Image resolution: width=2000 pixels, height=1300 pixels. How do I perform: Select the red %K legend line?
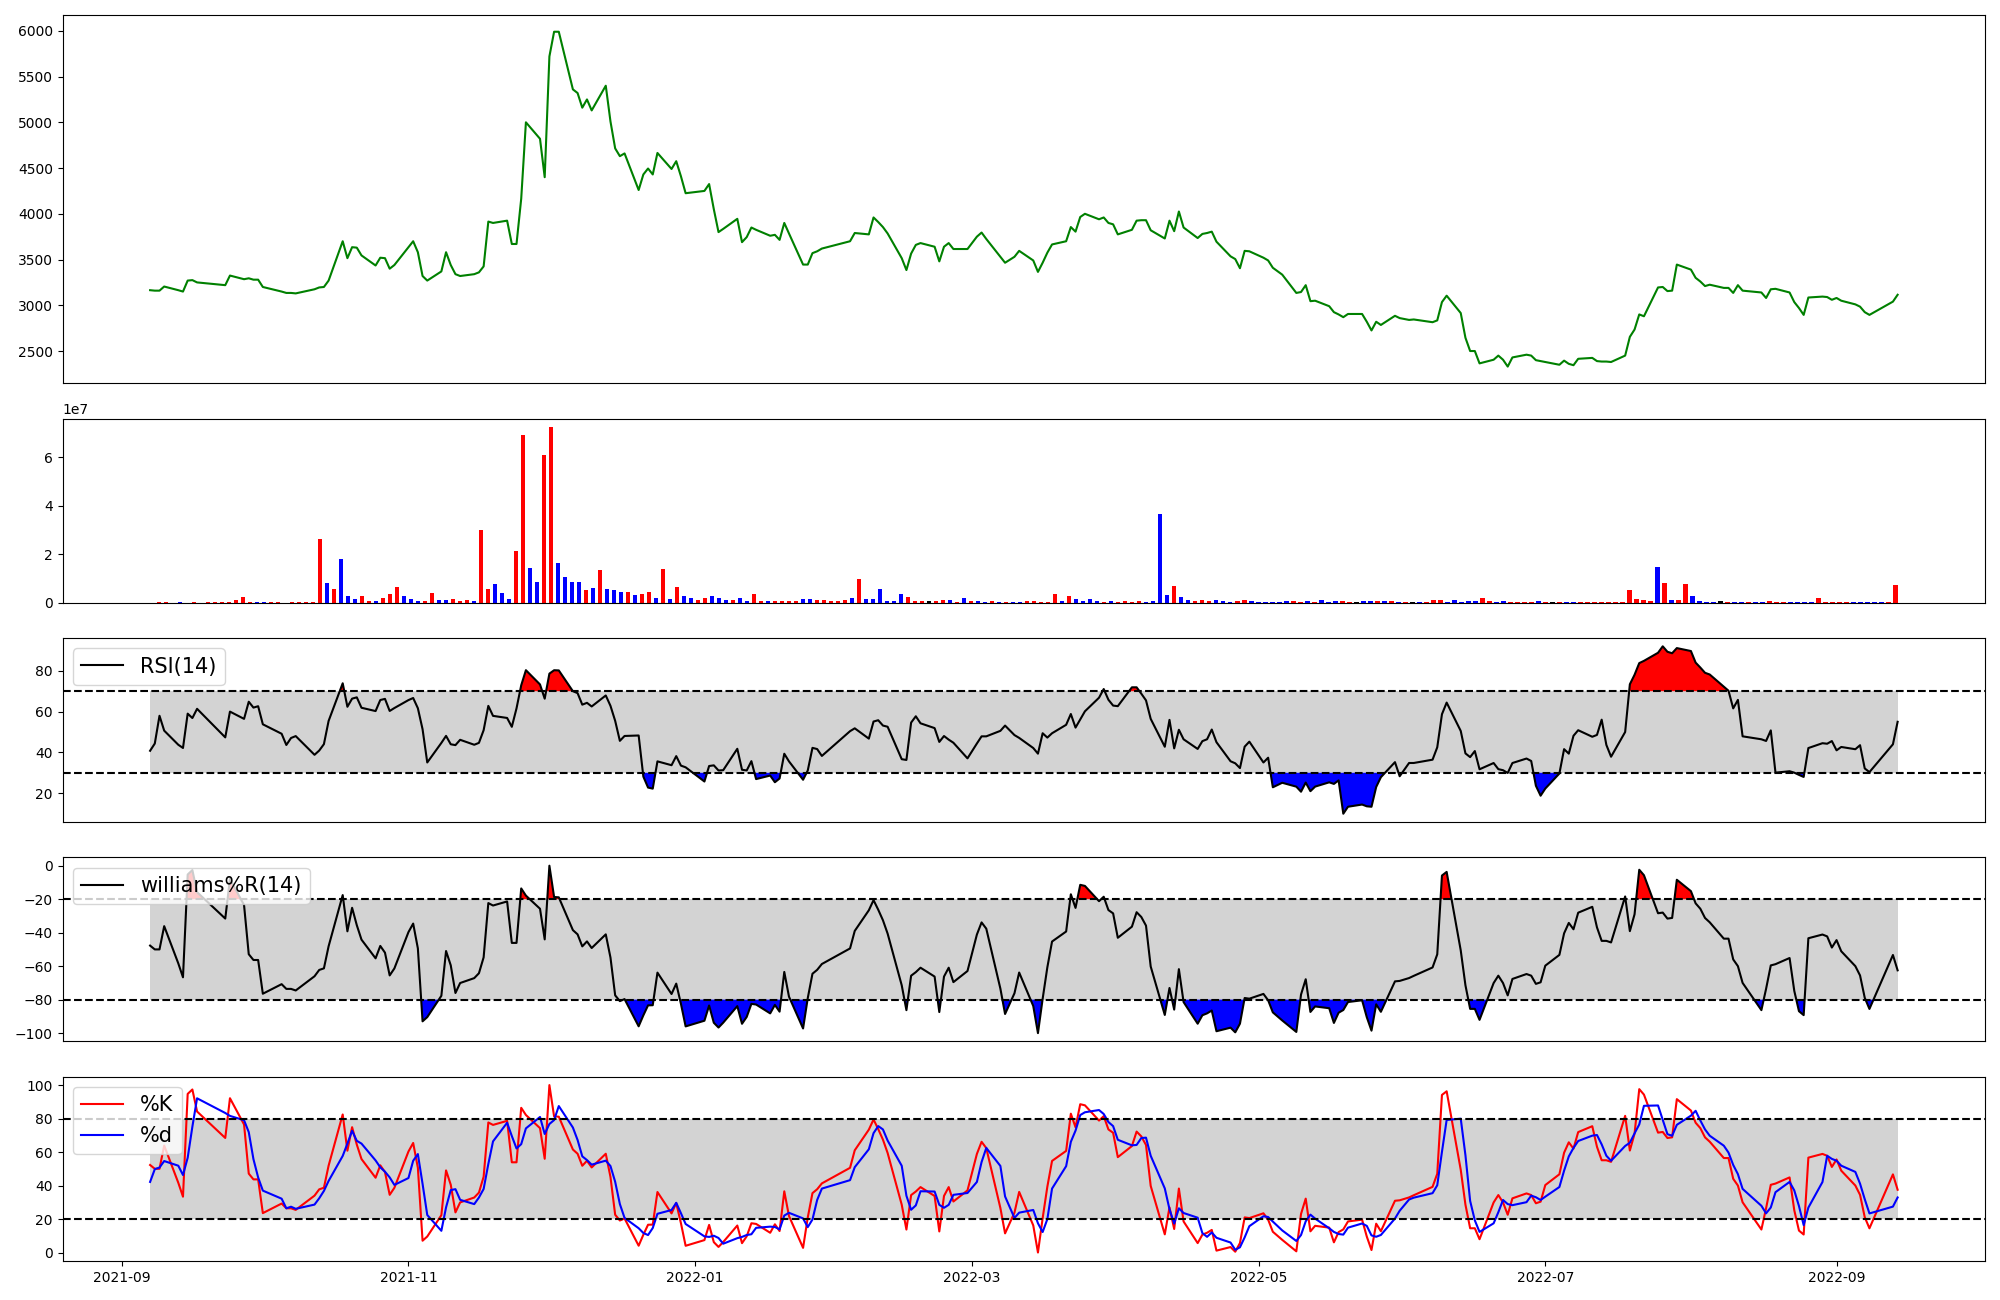point(102,1104)
